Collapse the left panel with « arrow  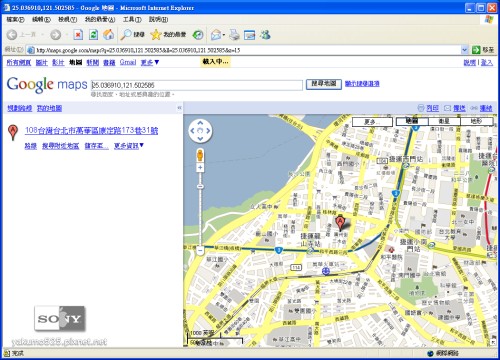point(179,108)
